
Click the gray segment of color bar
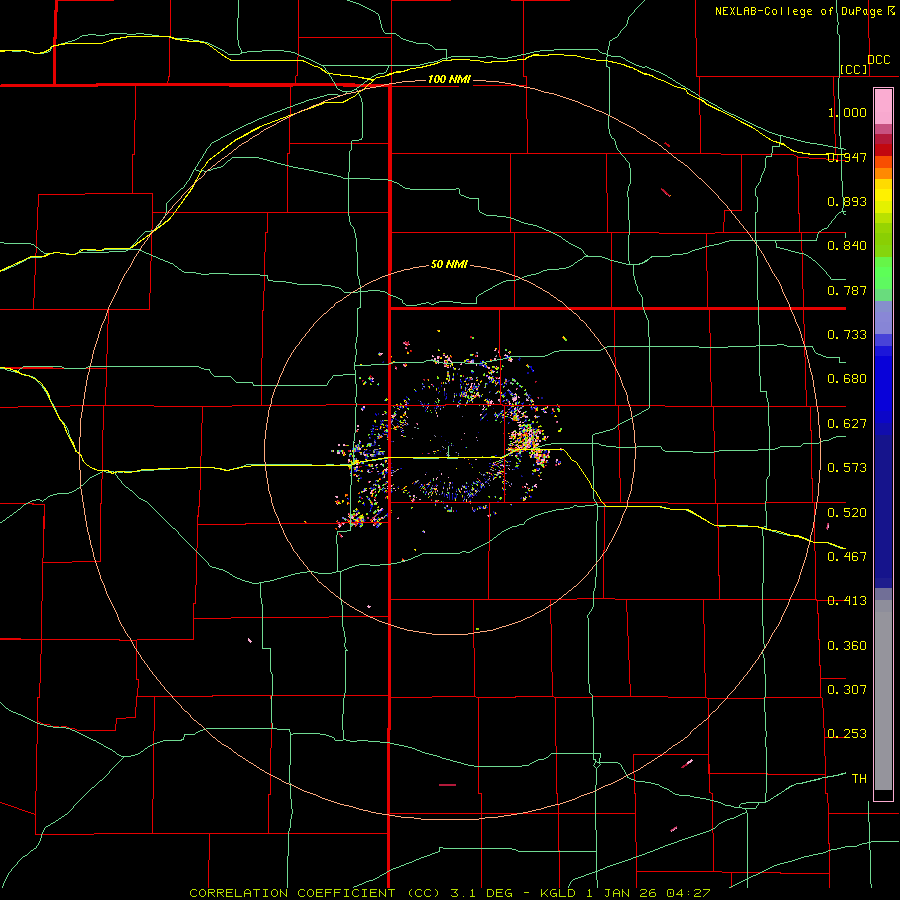(x=883, y=695)
